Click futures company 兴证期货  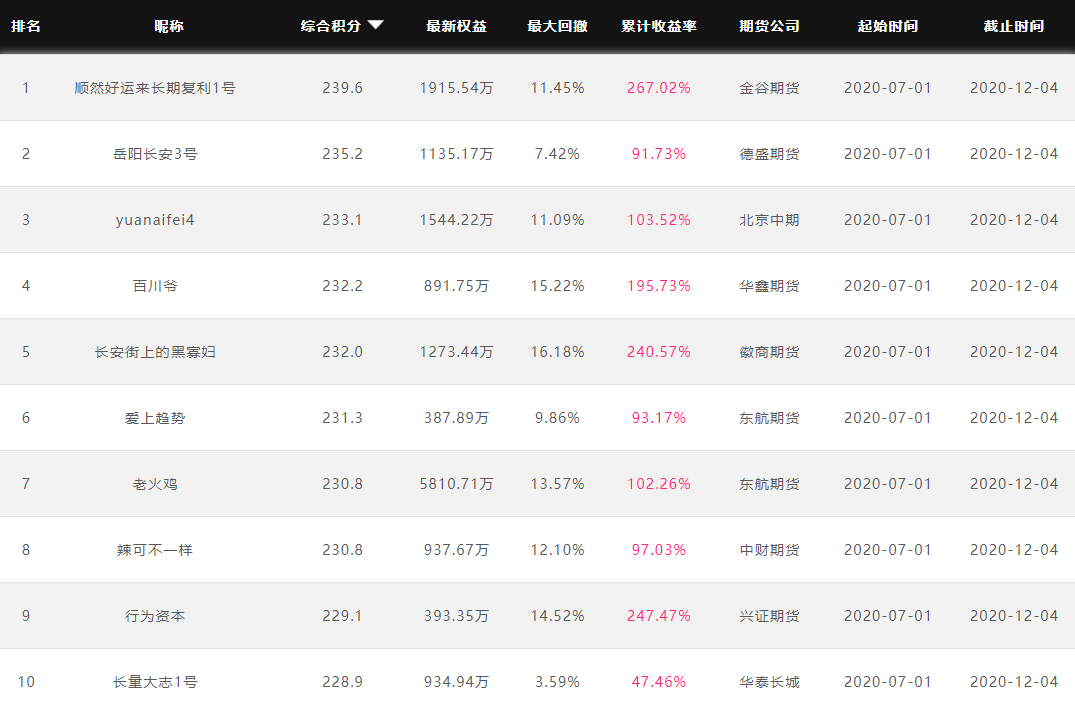pyautogui.click(x=769, y=616)
